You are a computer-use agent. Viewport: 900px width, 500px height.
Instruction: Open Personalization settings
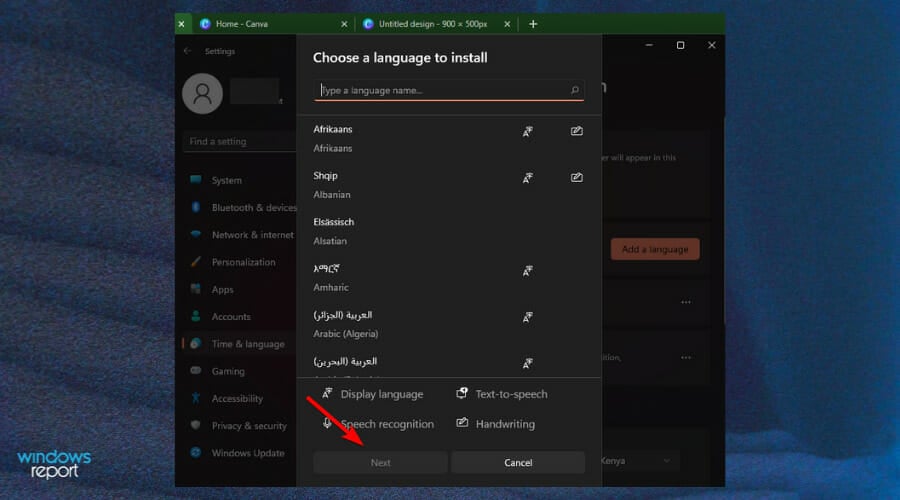pyautogui.click(x=240, y=262)
